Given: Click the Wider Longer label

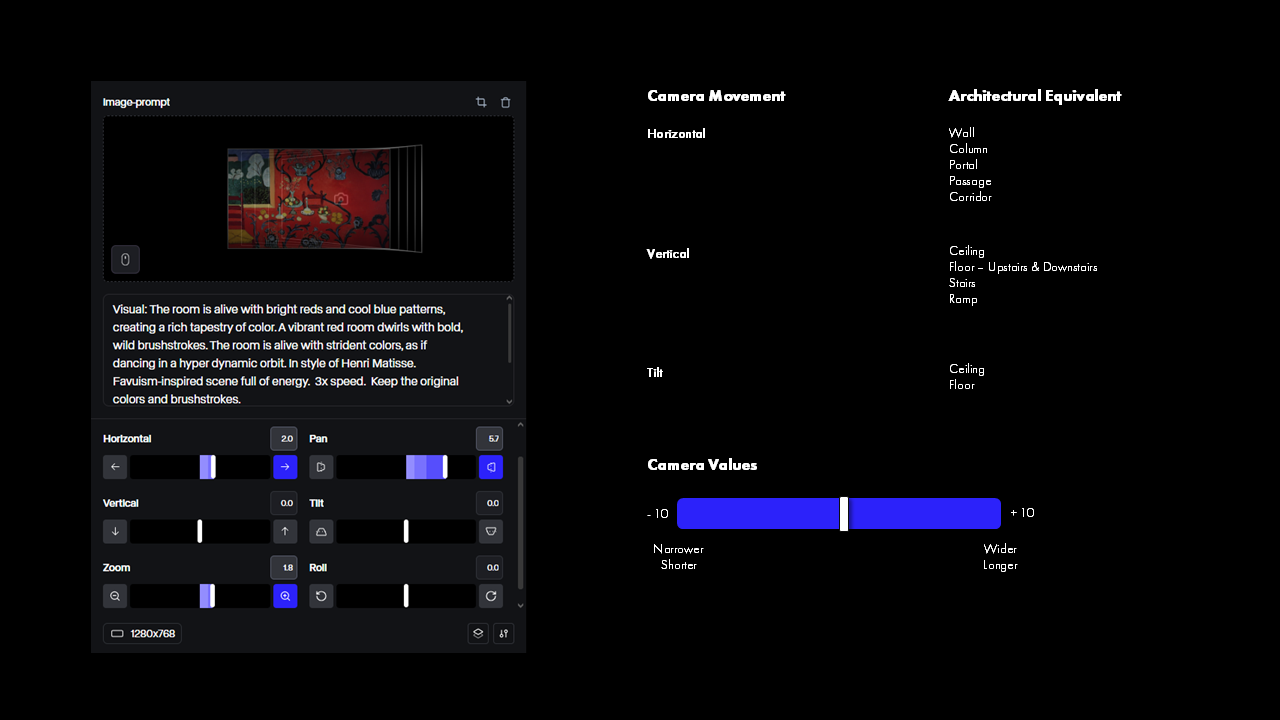Looking at the screenshot, I should click(x=1000, y=557).
